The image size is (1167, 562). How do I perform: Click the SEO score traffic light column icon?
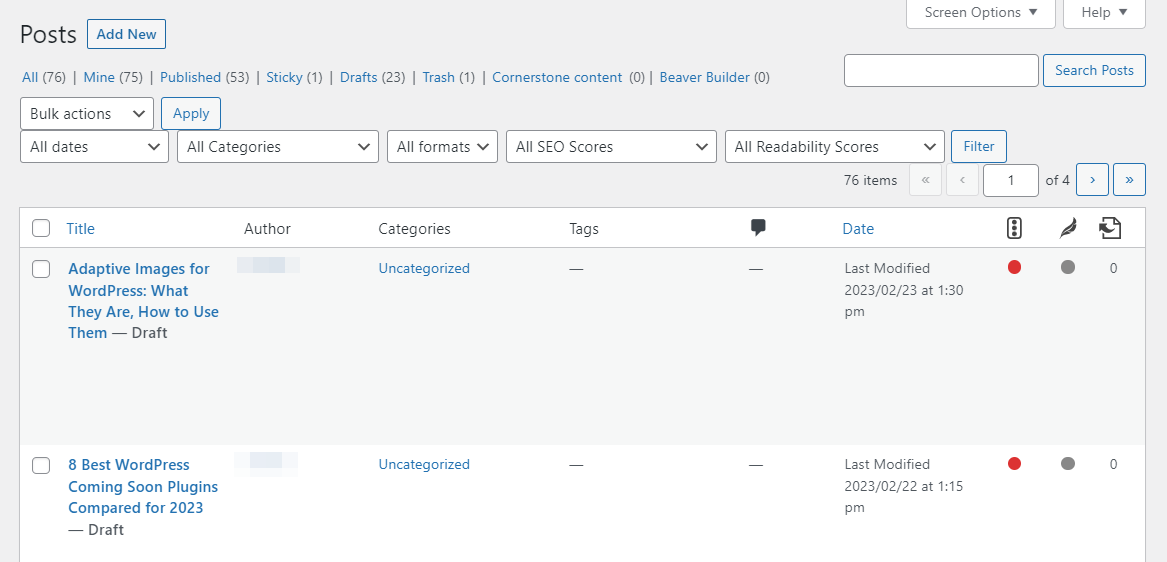(1014, 229)
